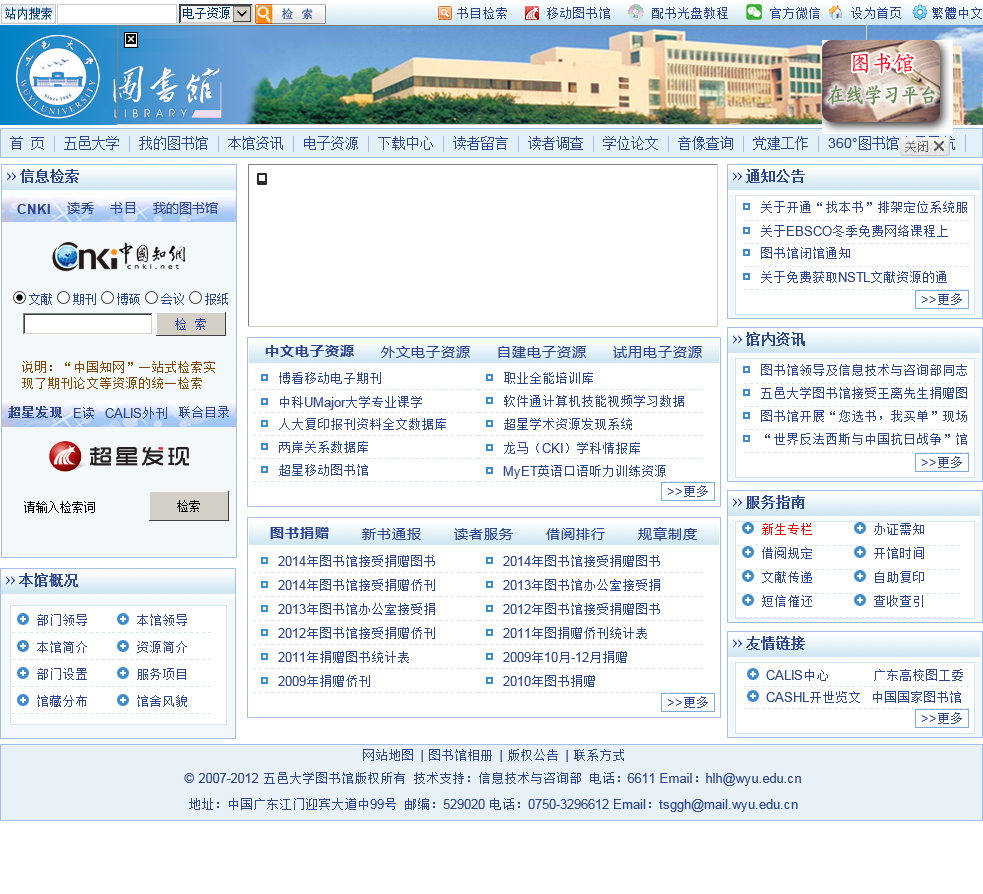This screenshot has width=983, height=894.
Task: Click the plus icon beside CALIS中心
Action: [x=753, y=675]
